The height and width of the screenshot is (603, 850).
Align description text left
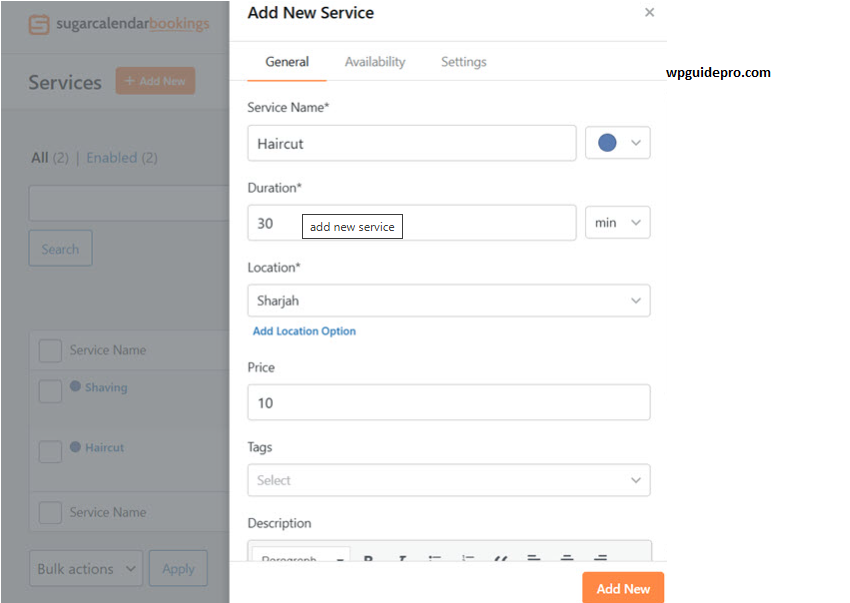click(534, 559)
